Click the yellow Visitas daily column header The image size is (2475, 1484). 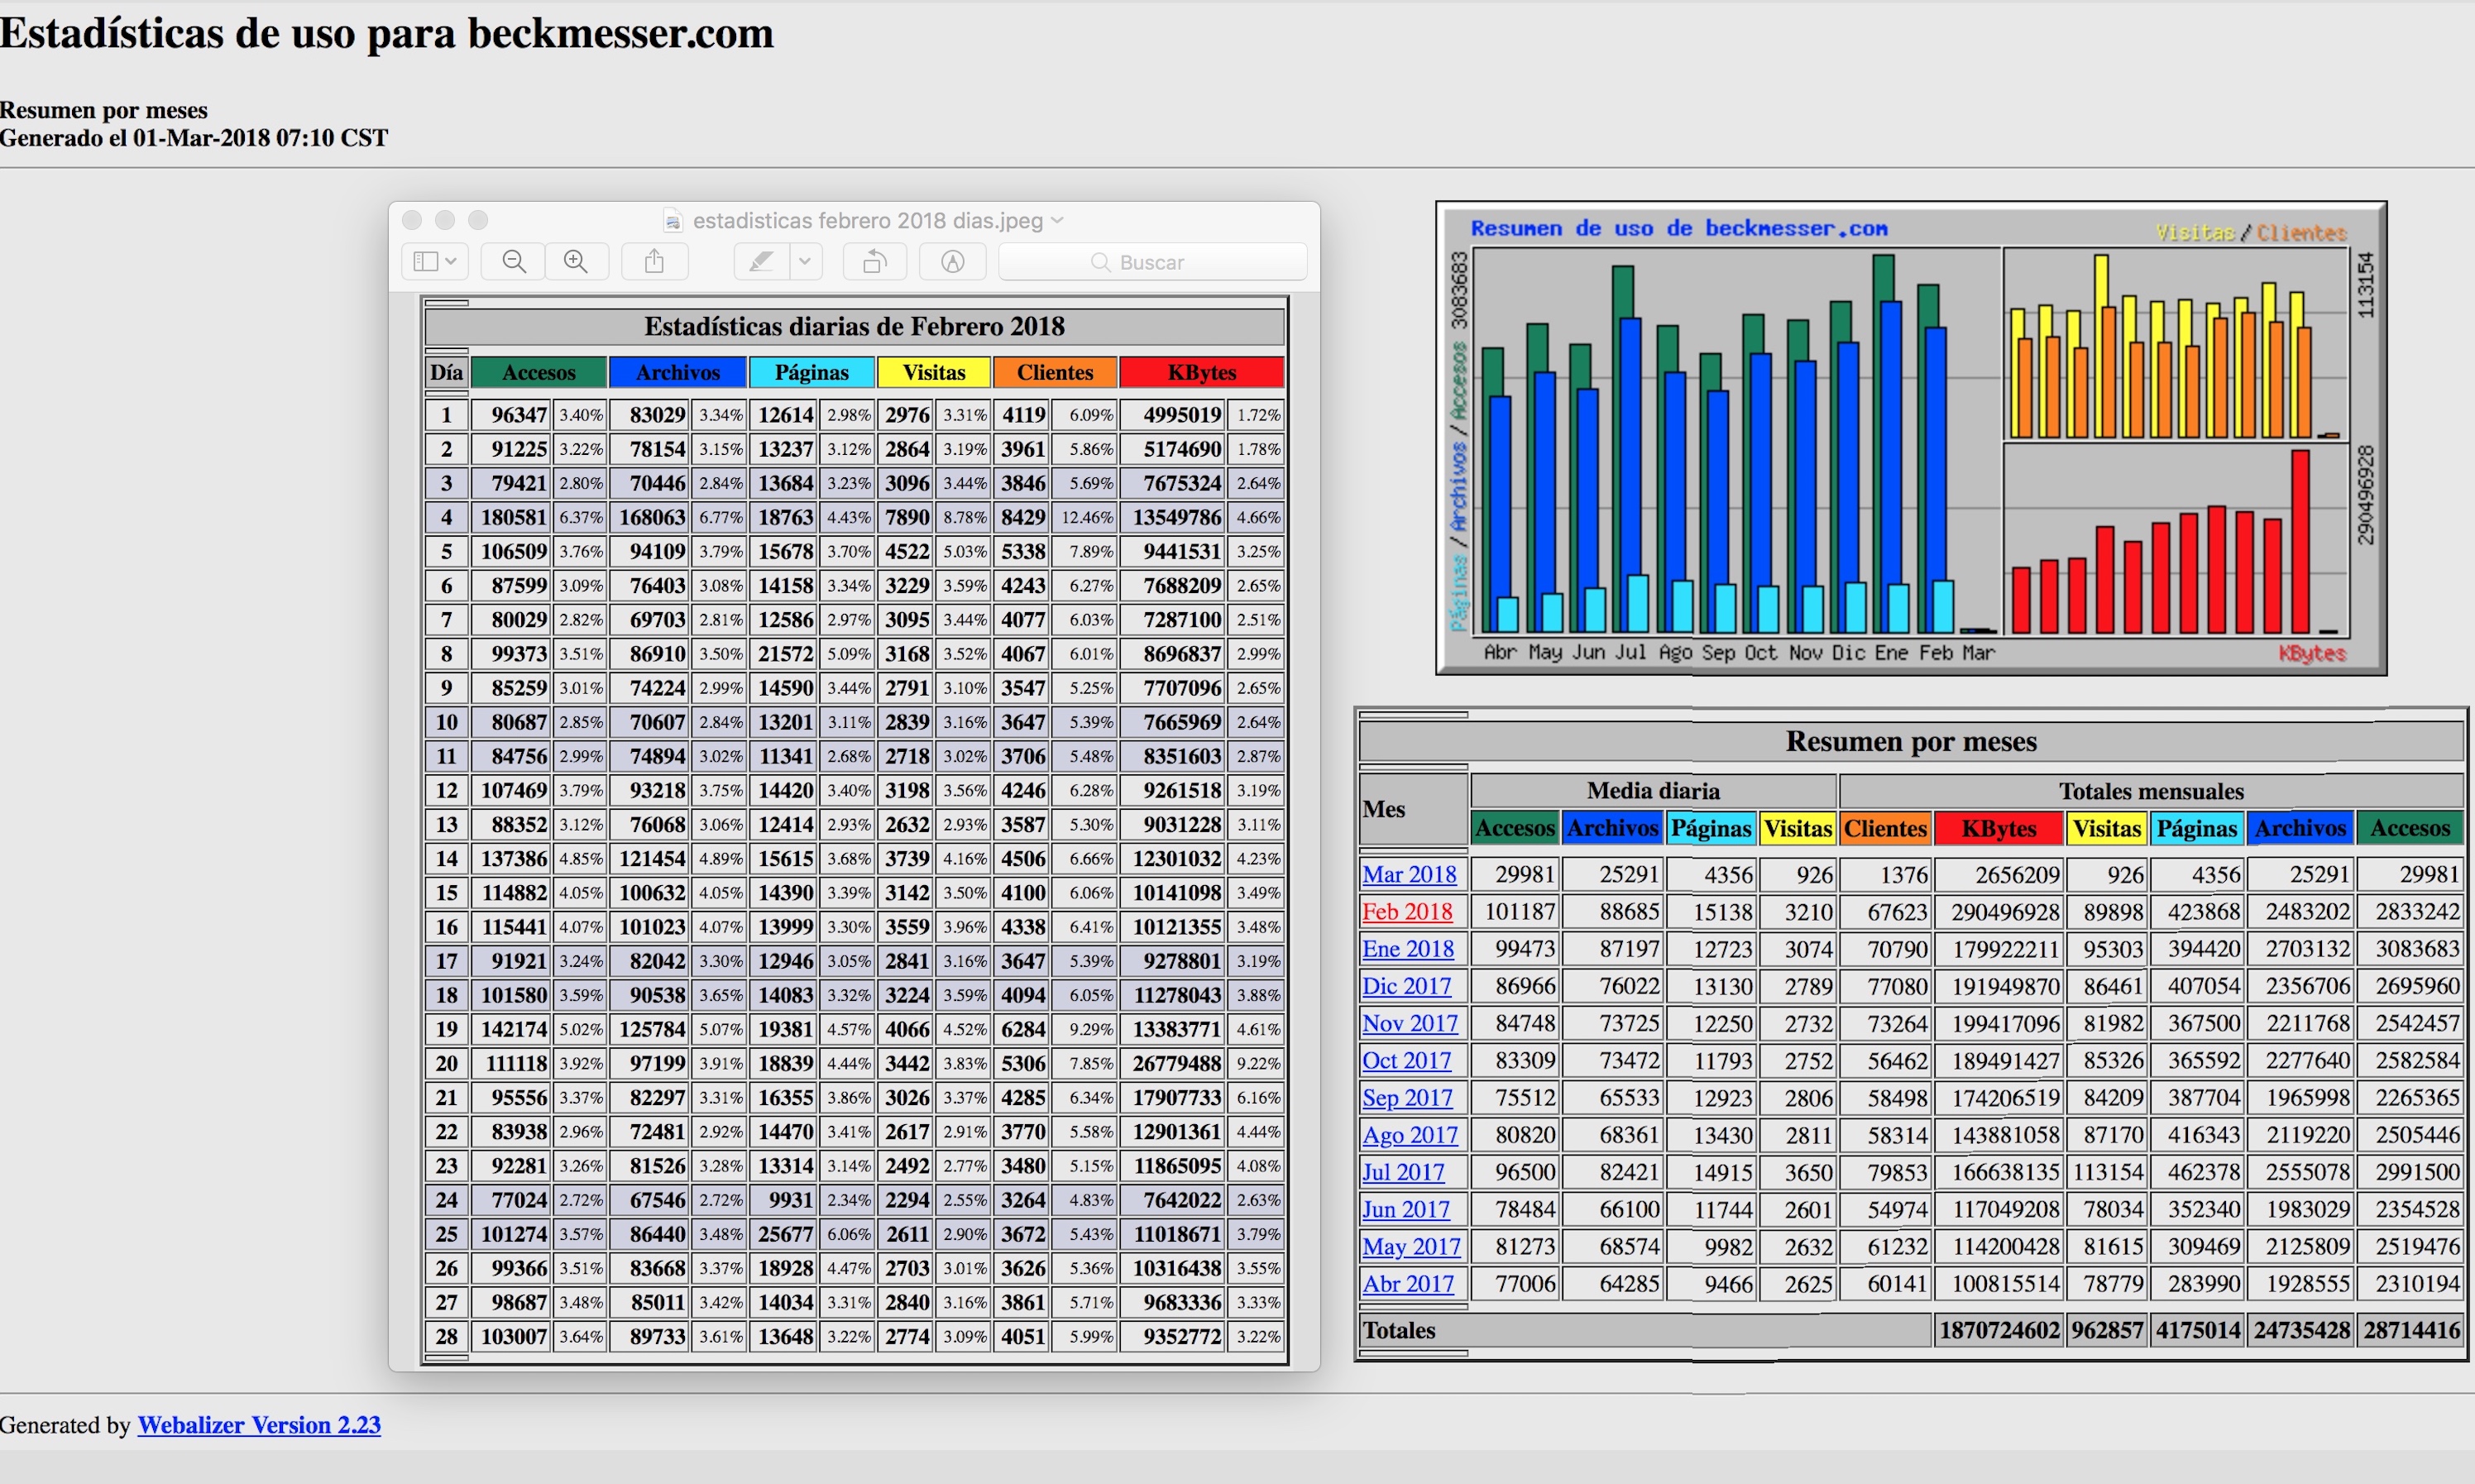tap(933, 373)
